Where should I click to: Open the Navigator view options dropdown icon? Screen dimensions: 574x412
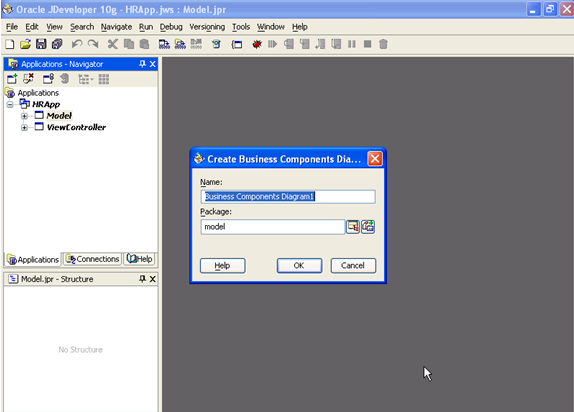86,79
